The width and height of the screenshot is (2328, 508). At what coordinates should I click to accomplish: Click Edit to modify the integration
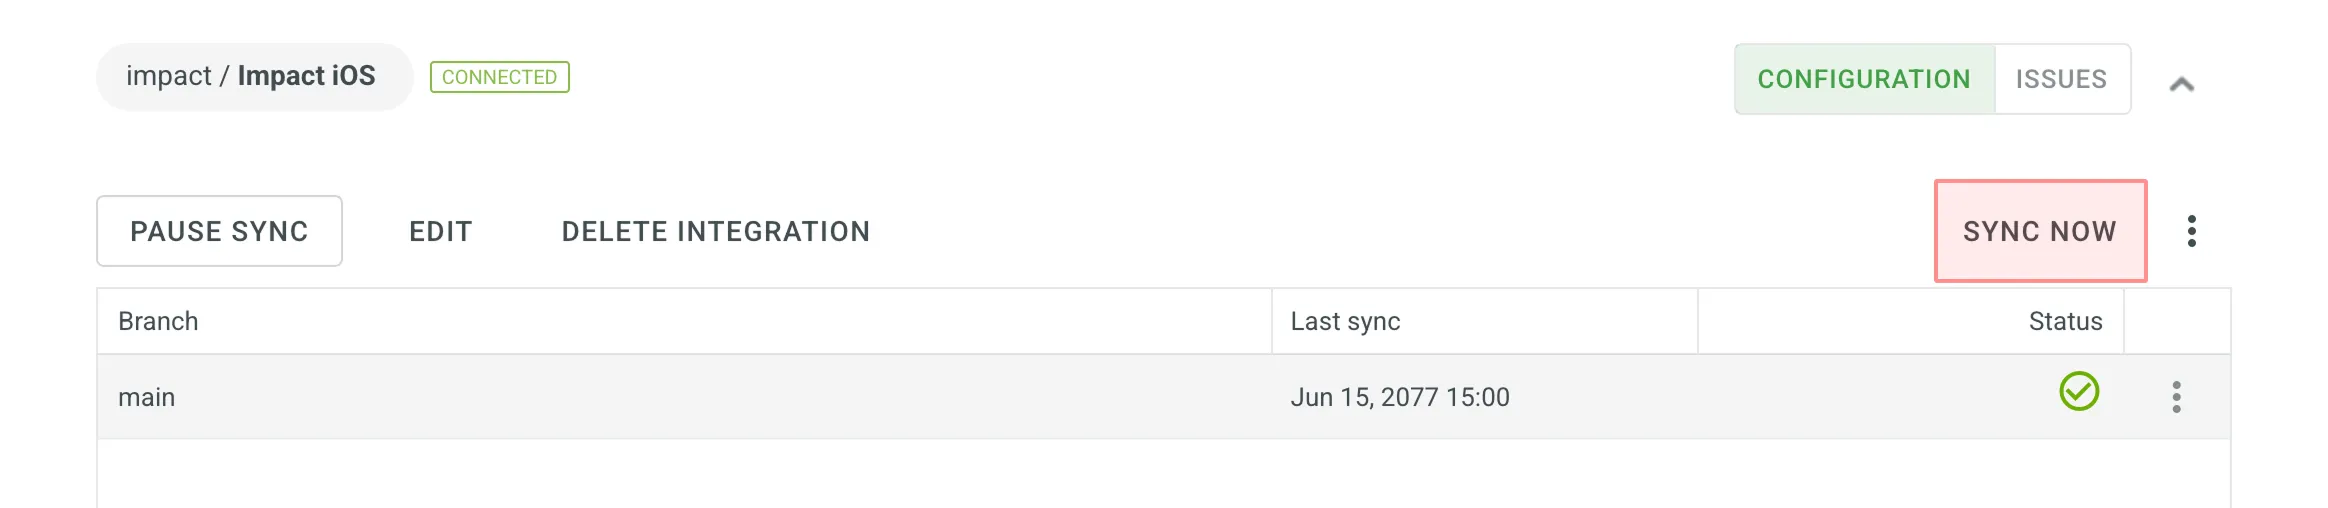[440, 231]
